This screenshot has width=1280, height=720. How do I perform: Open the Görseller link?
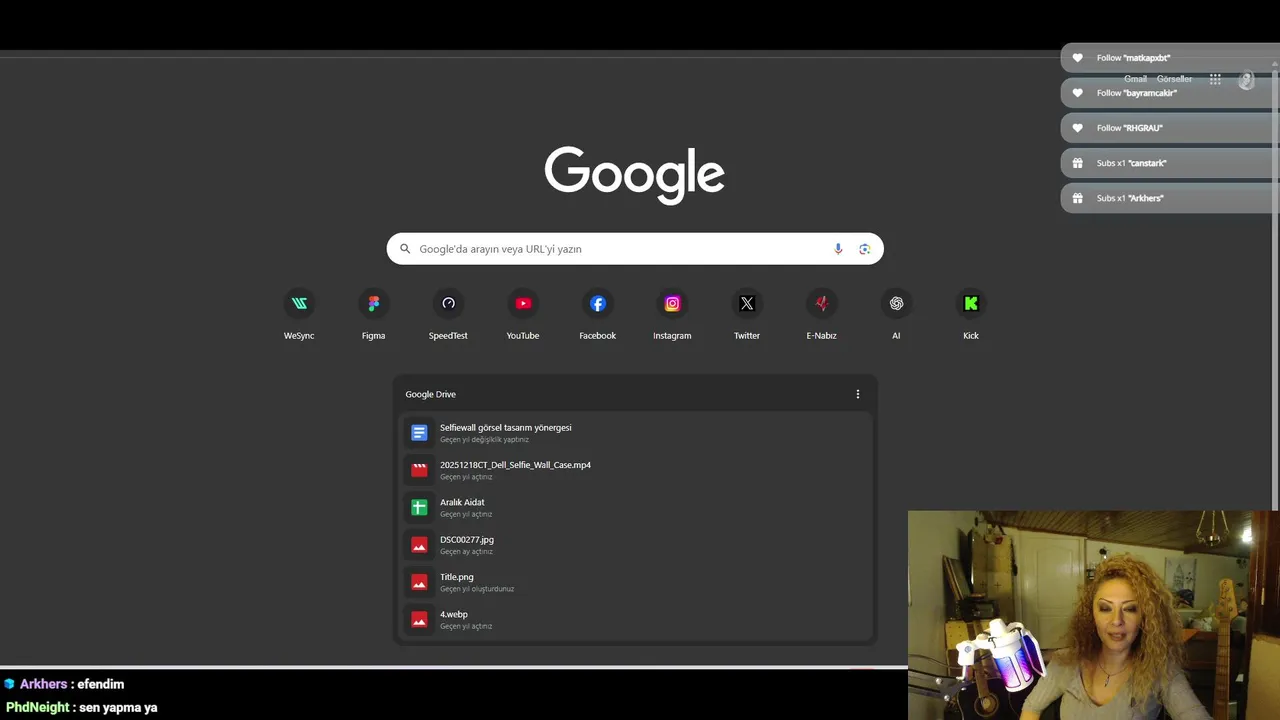coord(1174,79)
